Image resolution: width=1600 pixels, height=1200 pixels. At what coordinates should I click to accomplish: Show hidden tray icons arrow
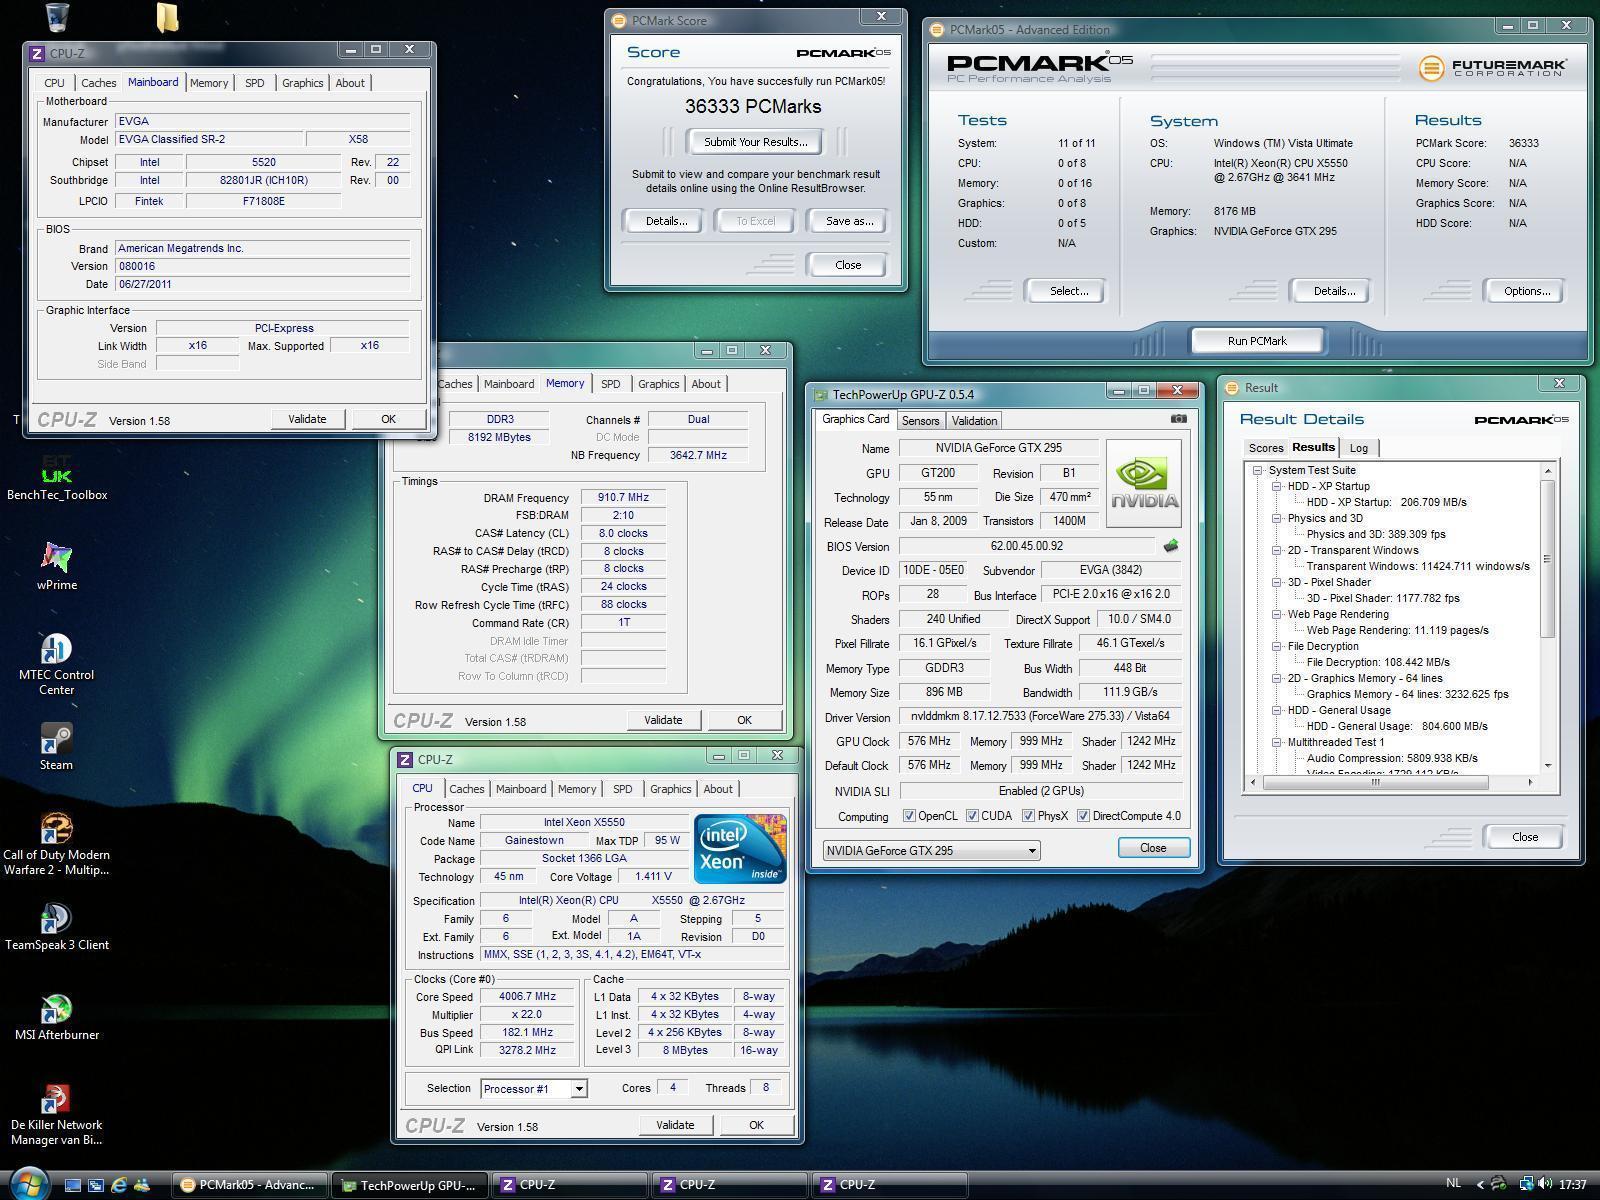tap(1480, 1185)
